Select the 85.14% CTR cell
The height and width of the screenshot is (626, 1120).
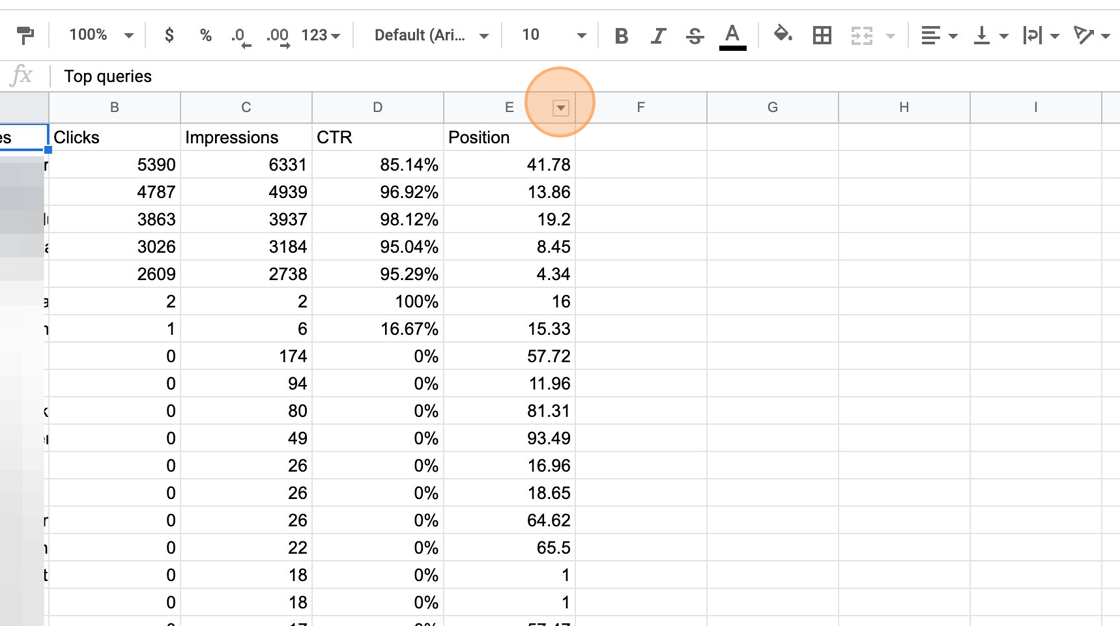pyautogui.click(x=377, y=164)
